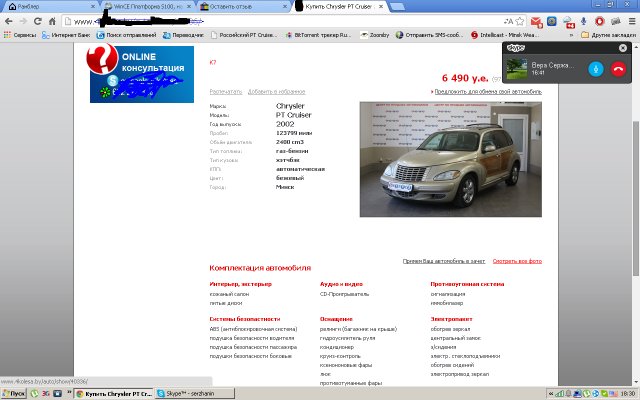Image resolution: width=640 pixels, height=400 pixels.
Task: Expand the quick launch overflow chevron
Action: [69, 392]
